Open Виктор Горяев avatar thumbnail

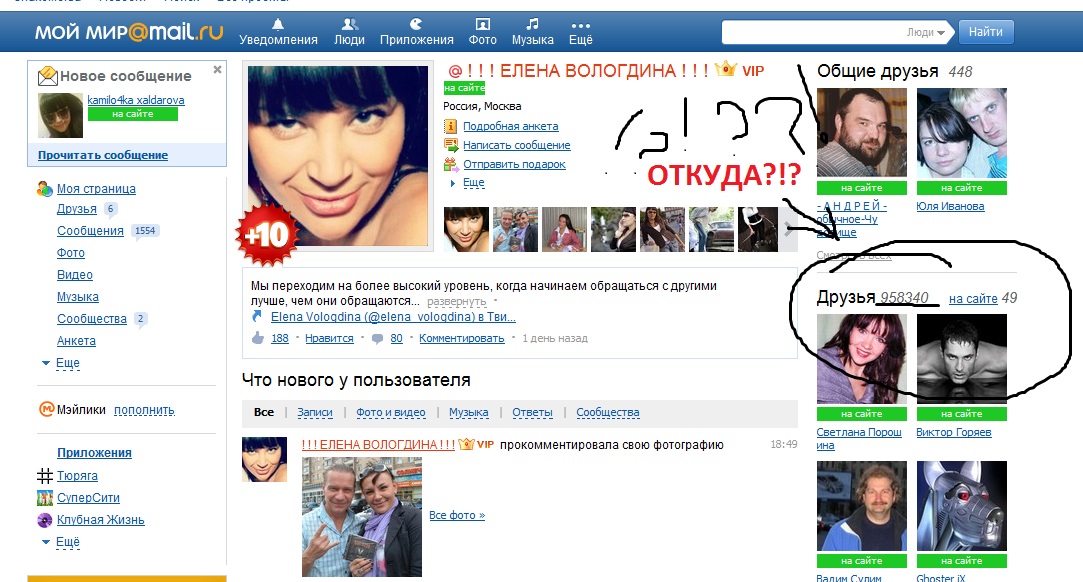click(961, 359)
